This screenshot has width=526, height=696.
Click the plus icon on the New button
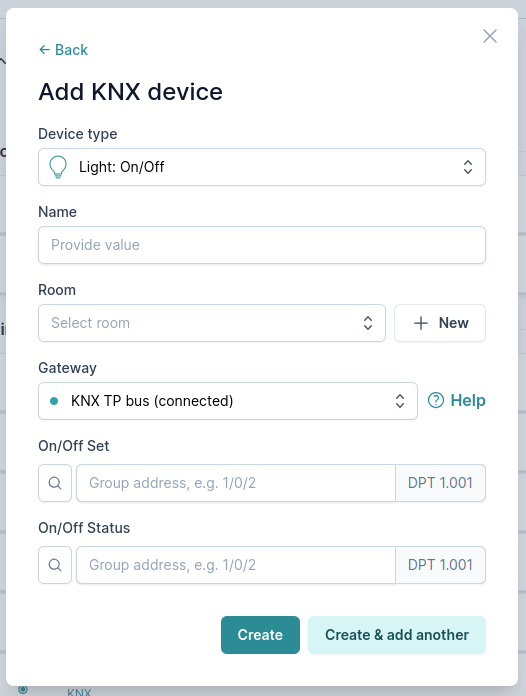[x=421, y=323]
